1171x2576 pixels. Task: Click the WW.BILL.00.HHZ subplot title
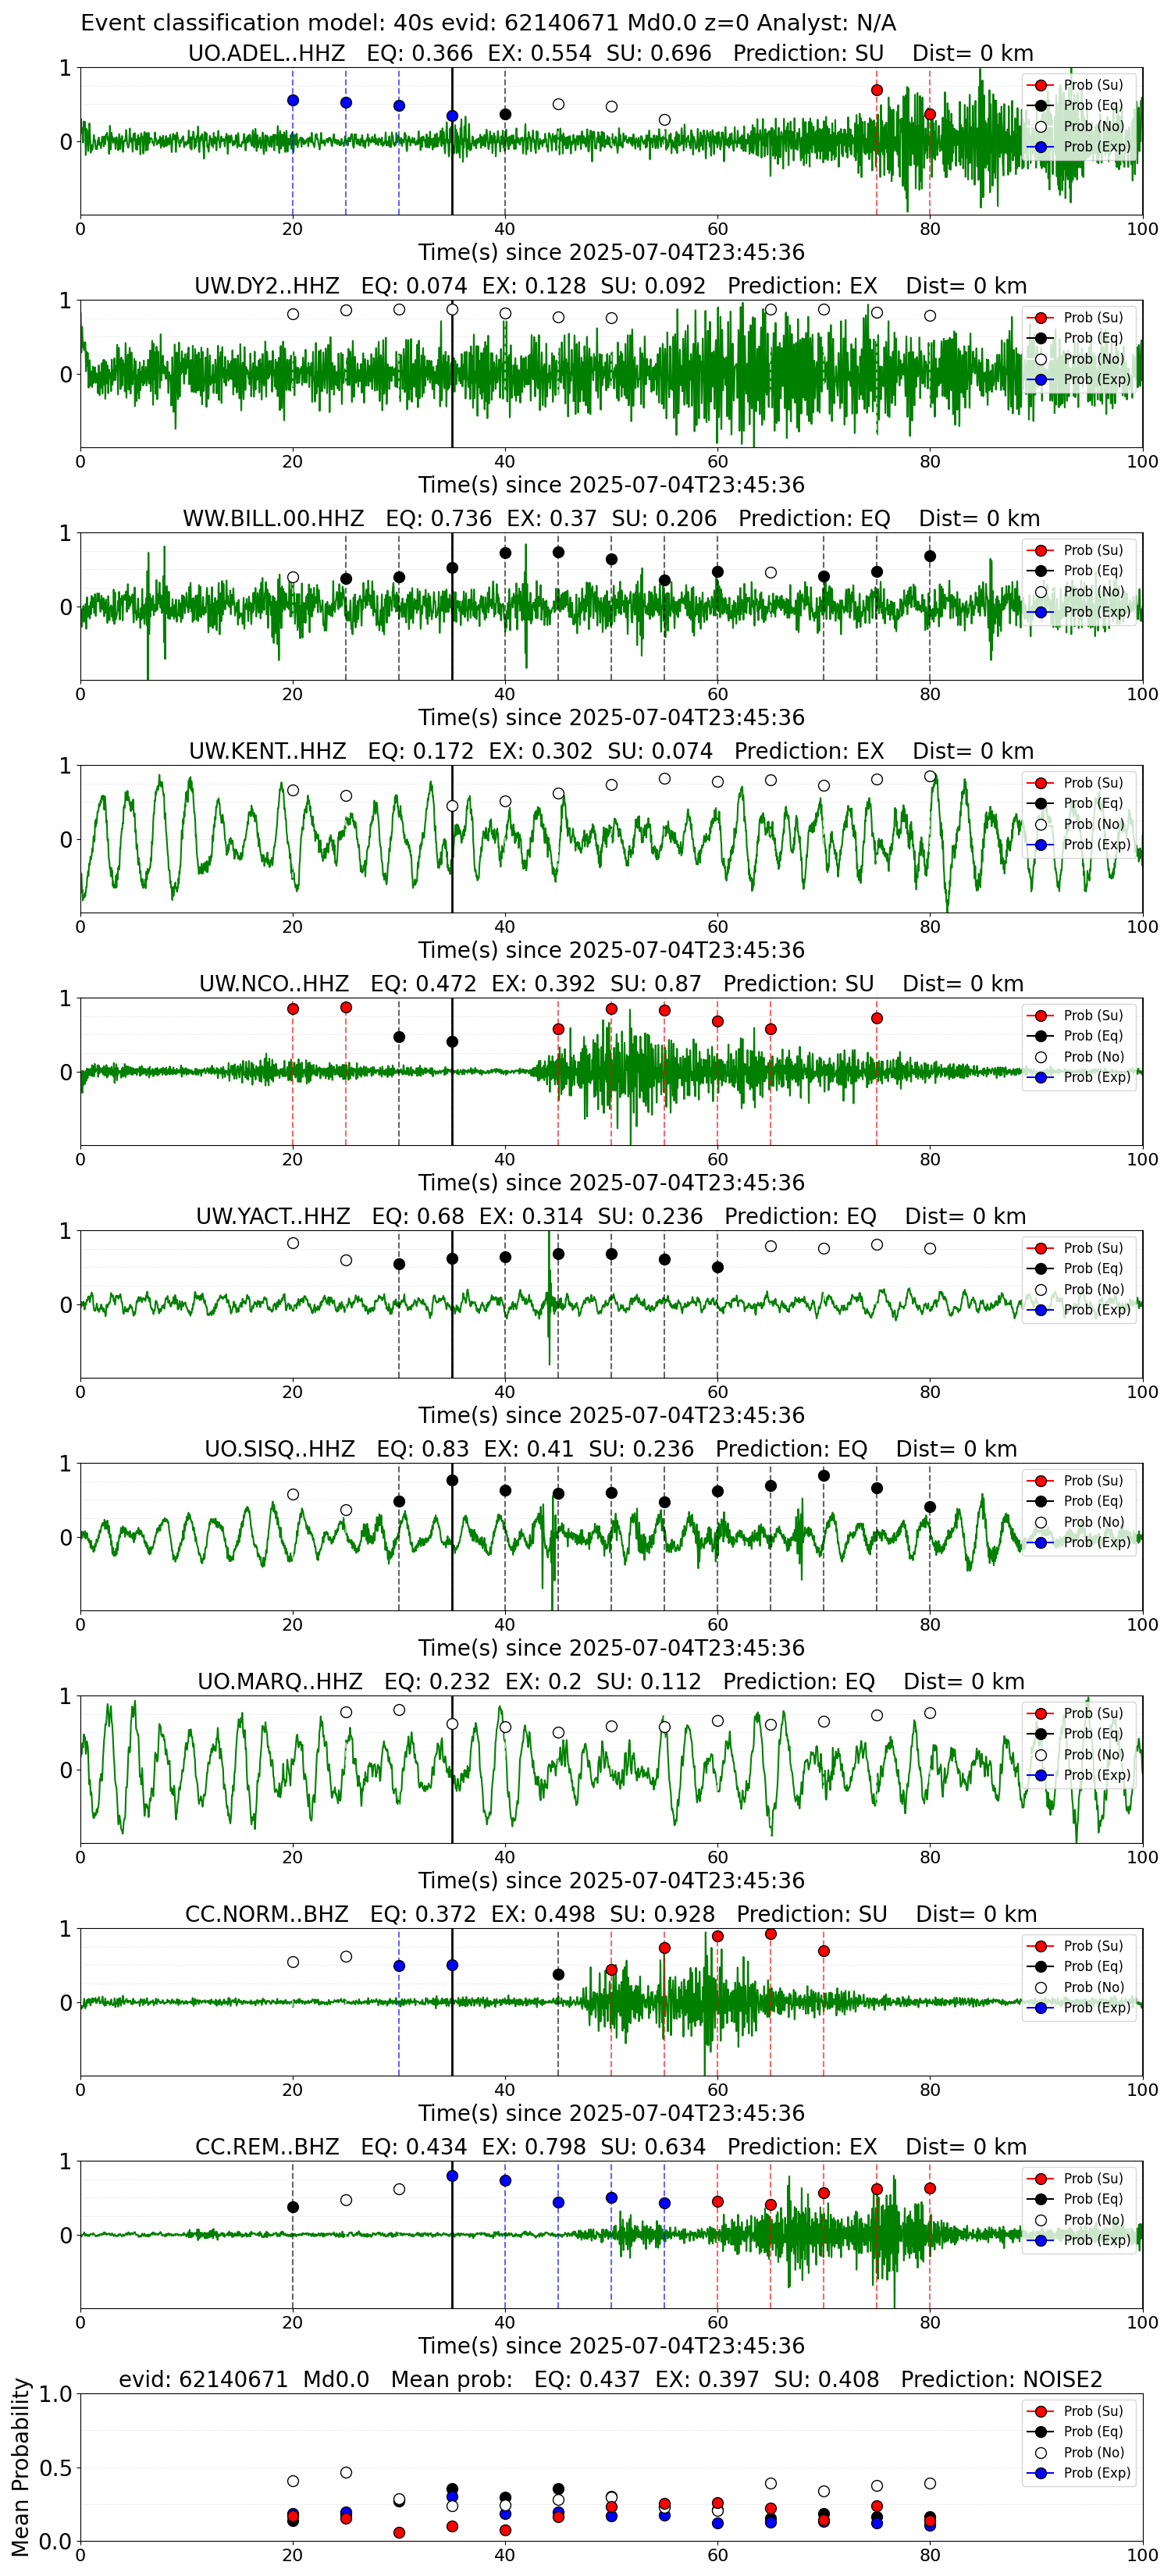pyautogui.click(x=610, y=518)
